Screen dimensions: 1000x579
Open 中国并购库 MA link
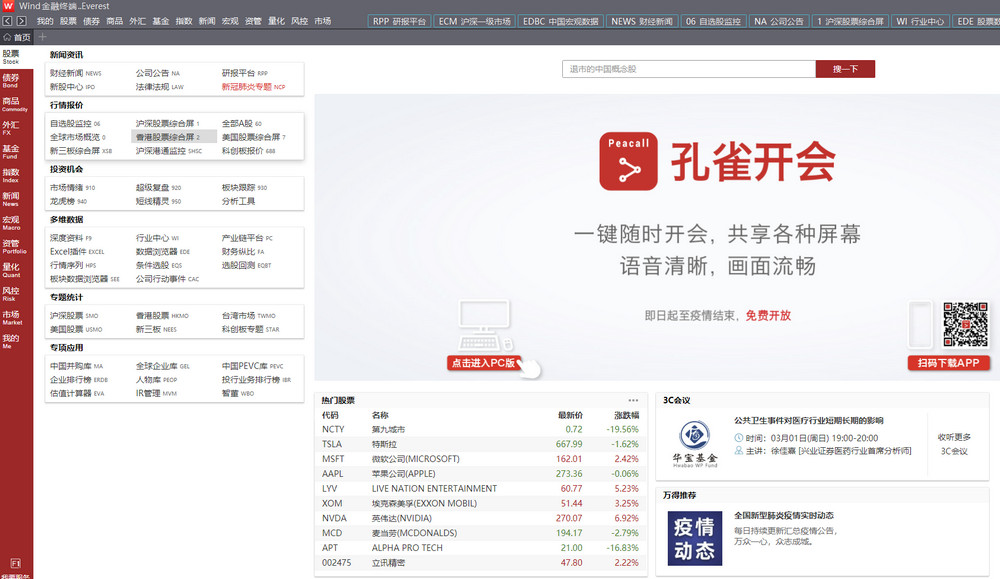point(76,366)
